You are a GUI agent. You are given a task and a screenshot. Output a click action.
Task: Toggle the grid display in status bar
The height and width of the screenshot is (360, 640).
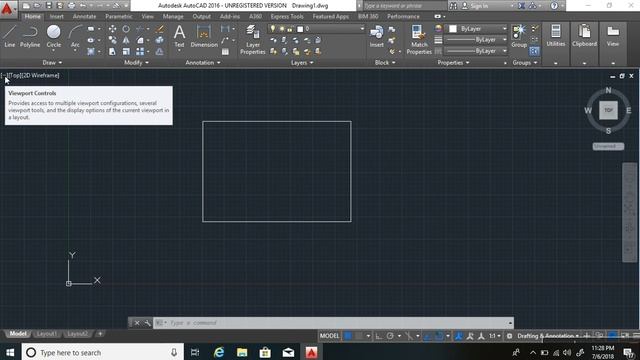[348, 336]
